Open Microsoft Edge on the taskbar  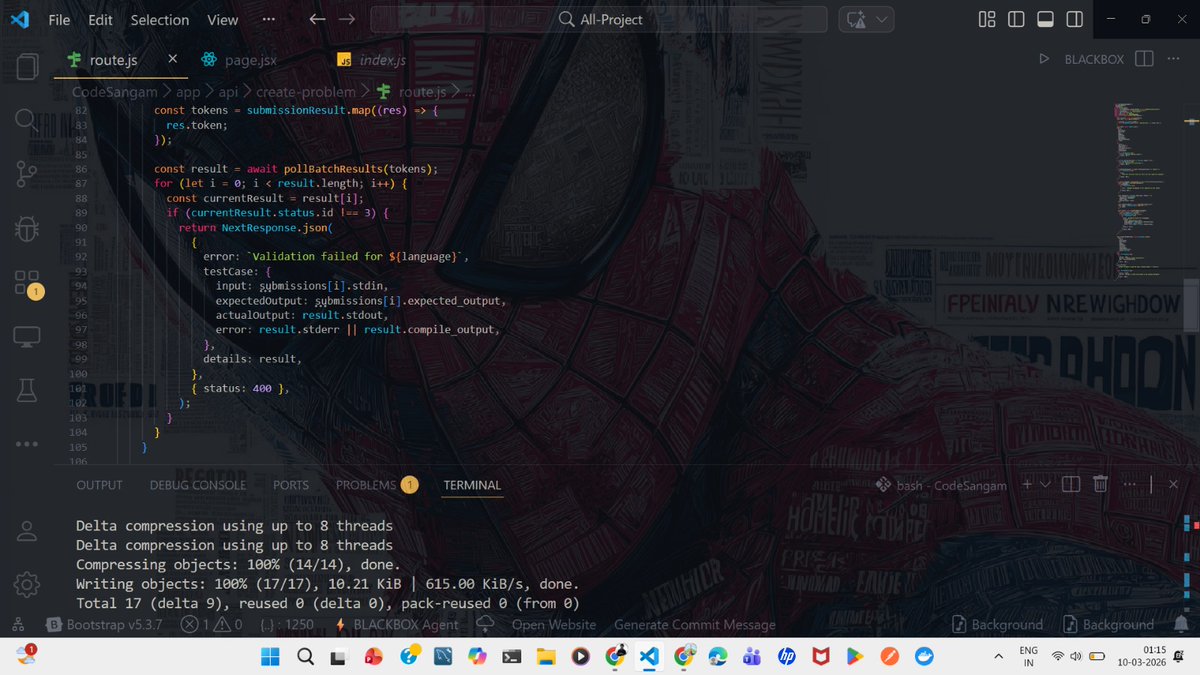click(717, 656)
